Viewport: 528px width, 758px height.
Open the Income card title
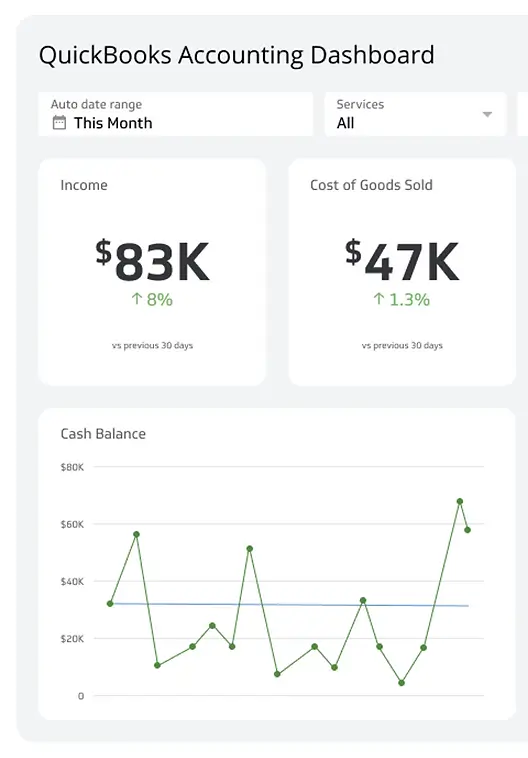[84, 185]
